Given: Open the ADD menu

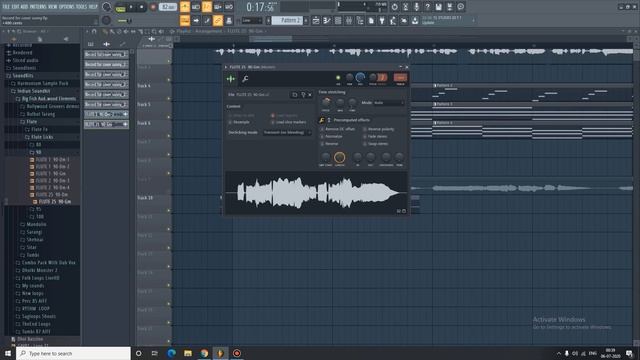Looking at the screenshot, I should 24,7.
